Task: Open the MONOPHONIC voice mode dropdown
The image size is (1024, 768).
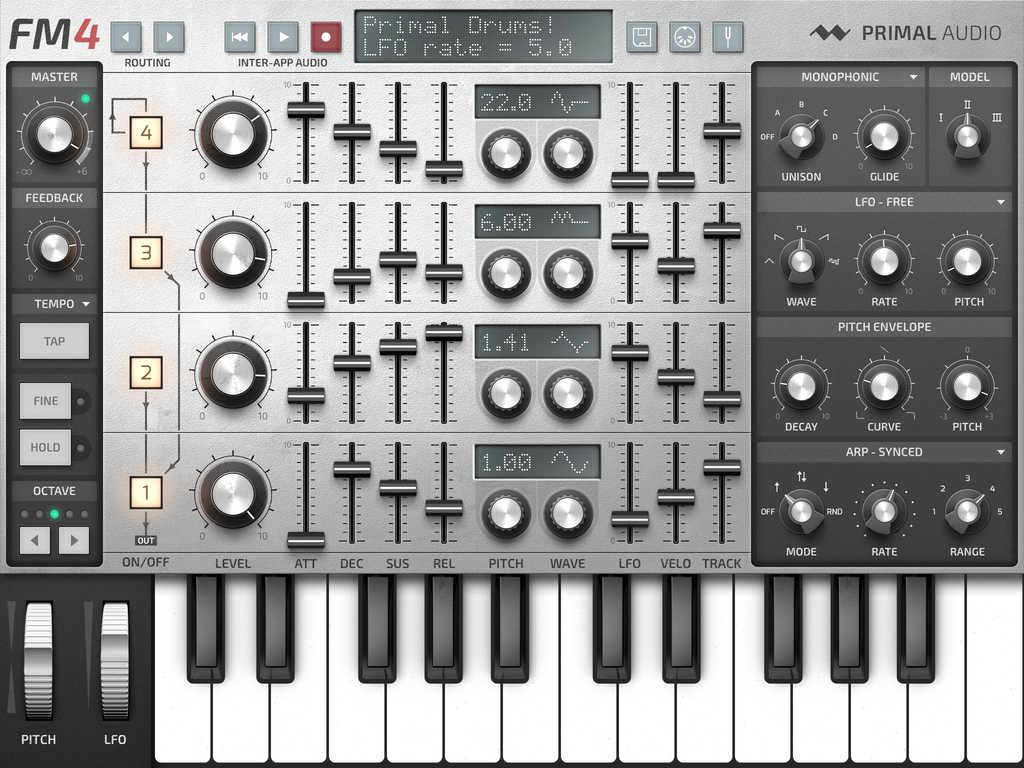Action: [840, 77]
